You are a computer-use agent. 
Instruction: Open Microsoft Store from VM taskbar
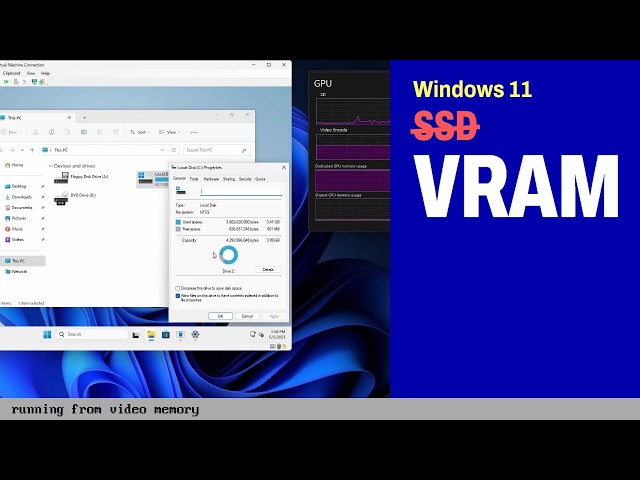coord(166,335)
